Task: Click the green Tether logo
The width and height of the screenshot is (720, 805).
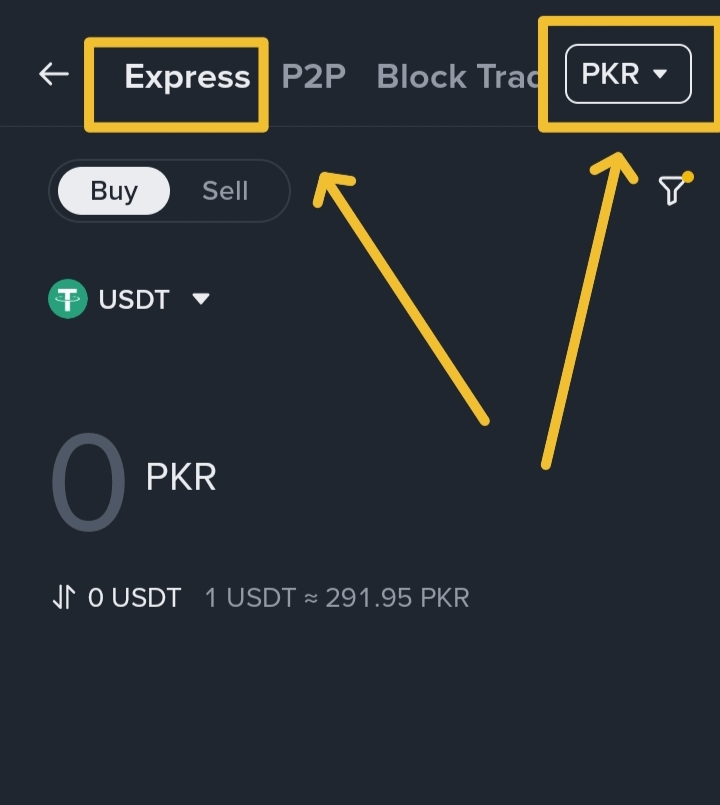Action: click(x=68, y=299)
